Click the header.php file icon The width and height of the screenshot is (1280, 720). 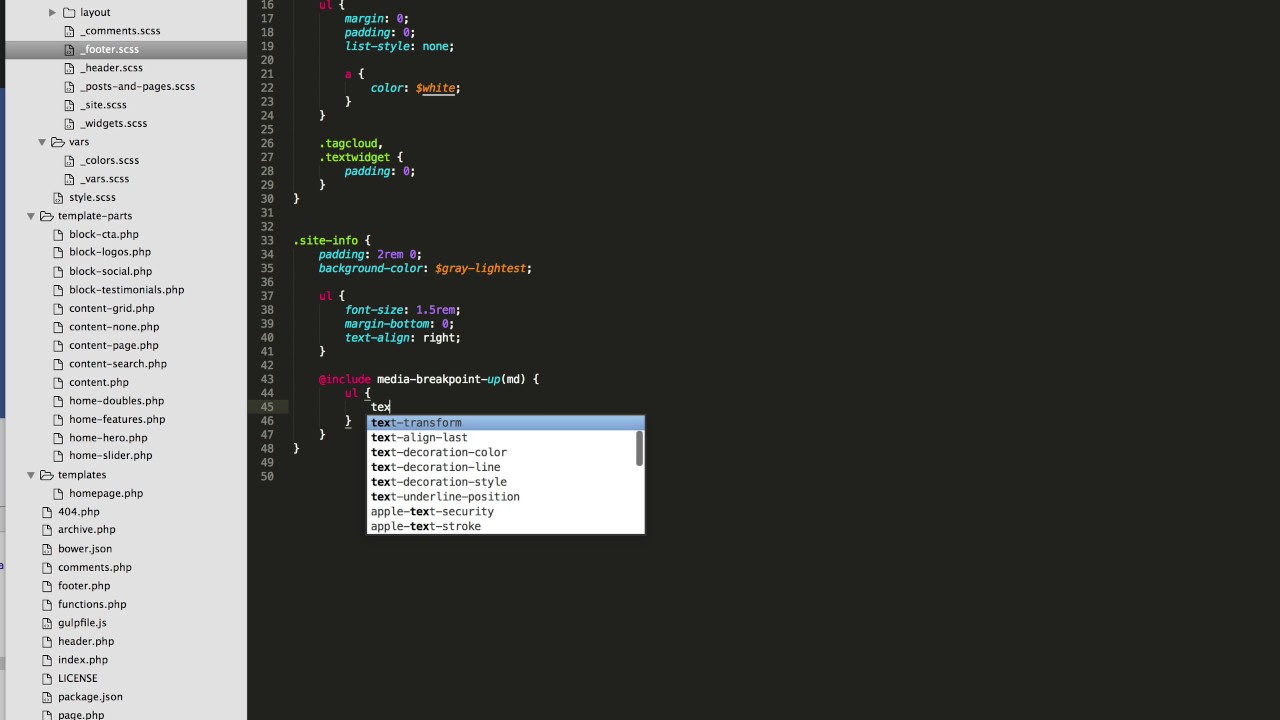tap(47, 641)
